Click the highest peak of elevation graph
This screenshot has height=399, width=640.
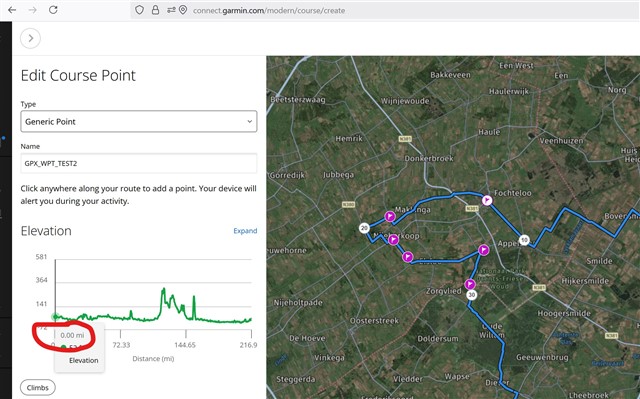[x=163, y=289]
